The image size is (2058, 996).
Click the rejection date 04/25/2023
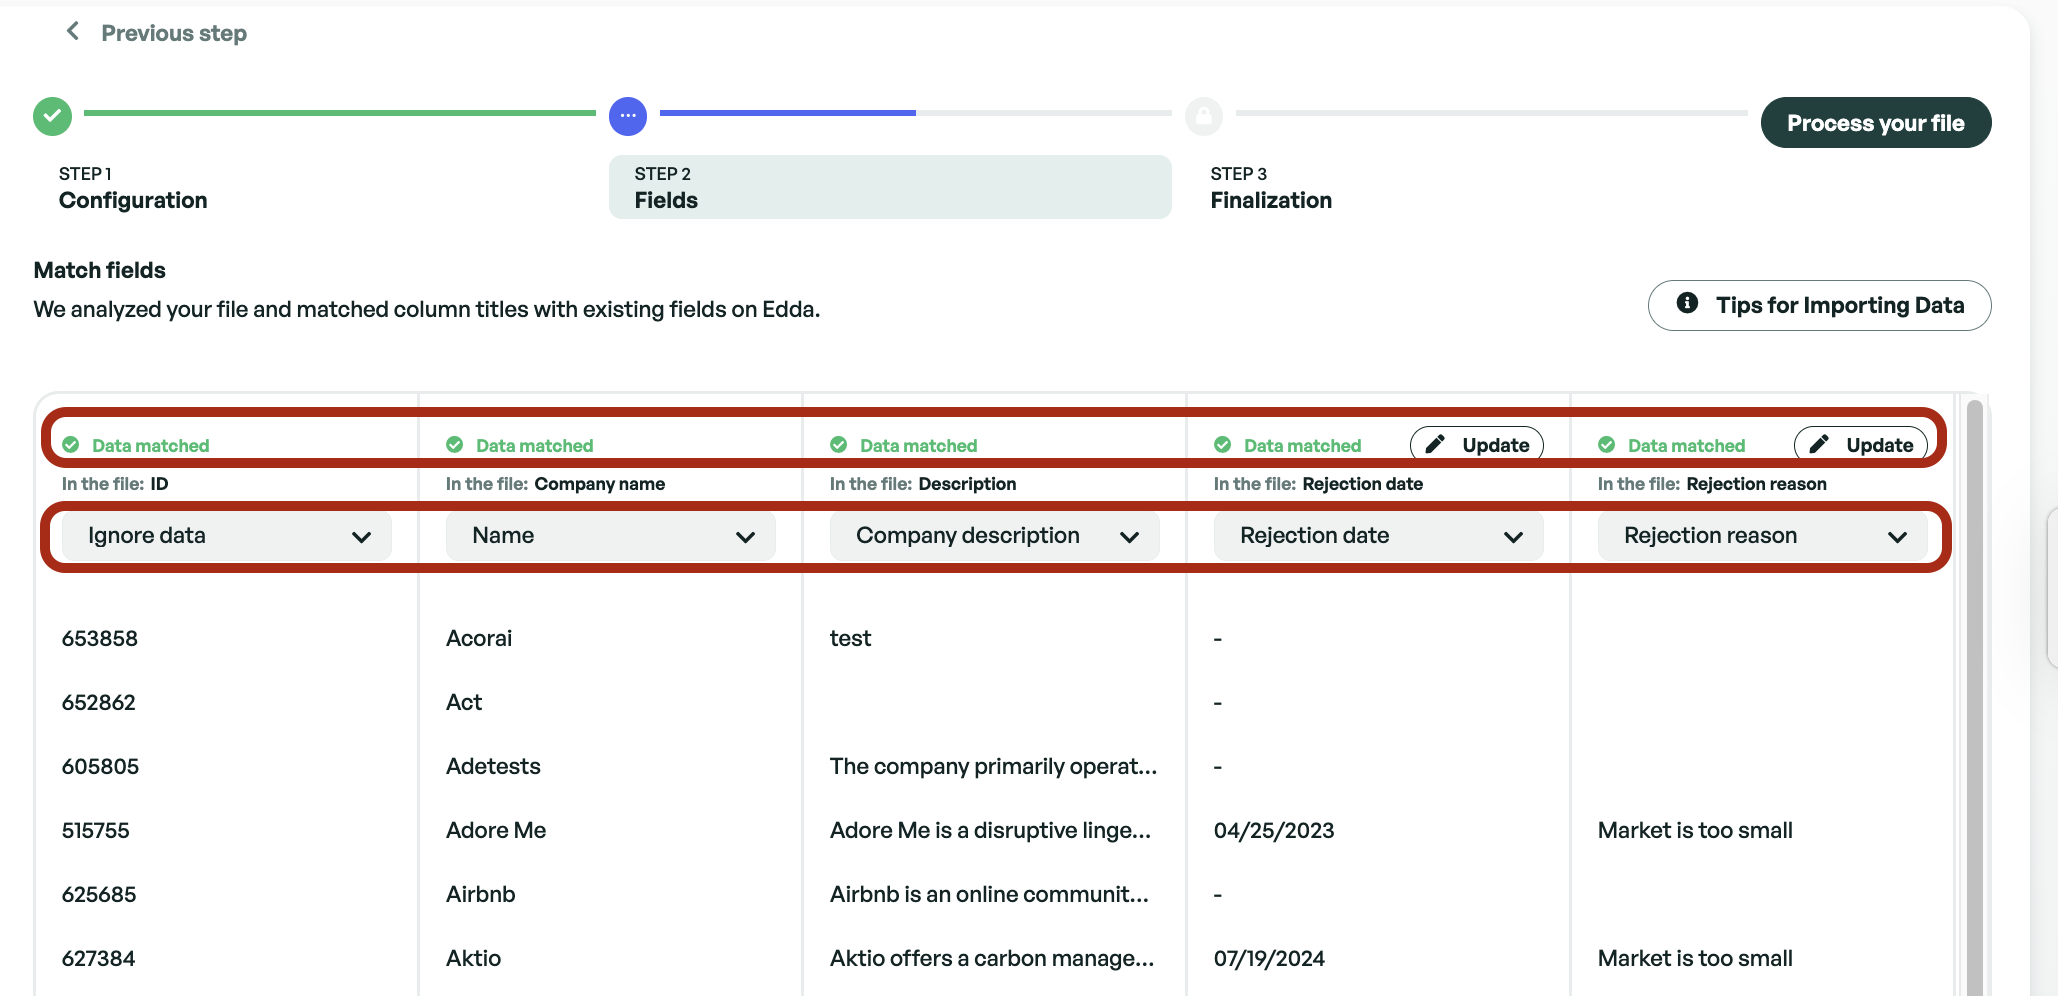(x=1274, y=830)
